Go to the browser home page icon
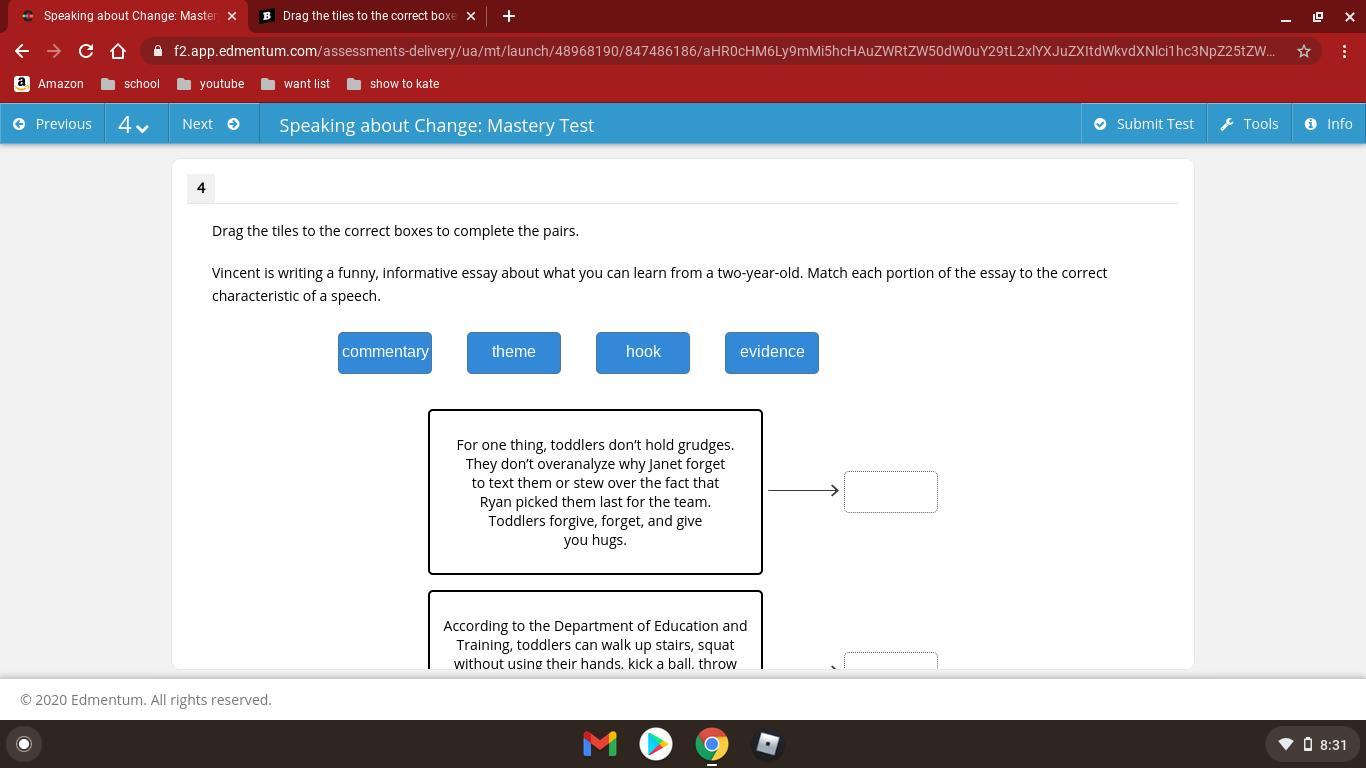The width and height of the screenshot is (1366, 768). point(118,51)
